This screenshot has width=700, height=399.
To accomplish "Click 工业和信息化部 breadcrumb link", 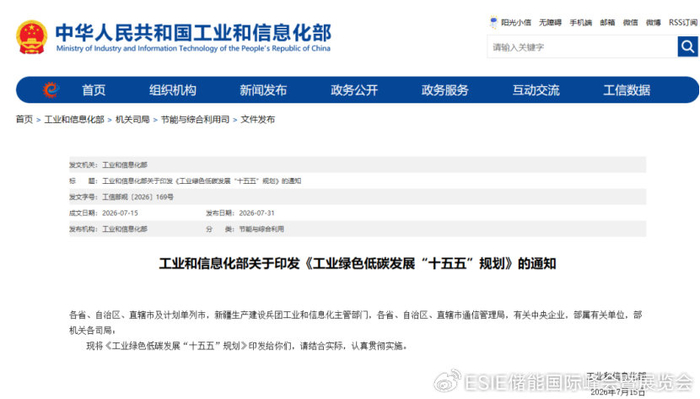I will [74, 119].
